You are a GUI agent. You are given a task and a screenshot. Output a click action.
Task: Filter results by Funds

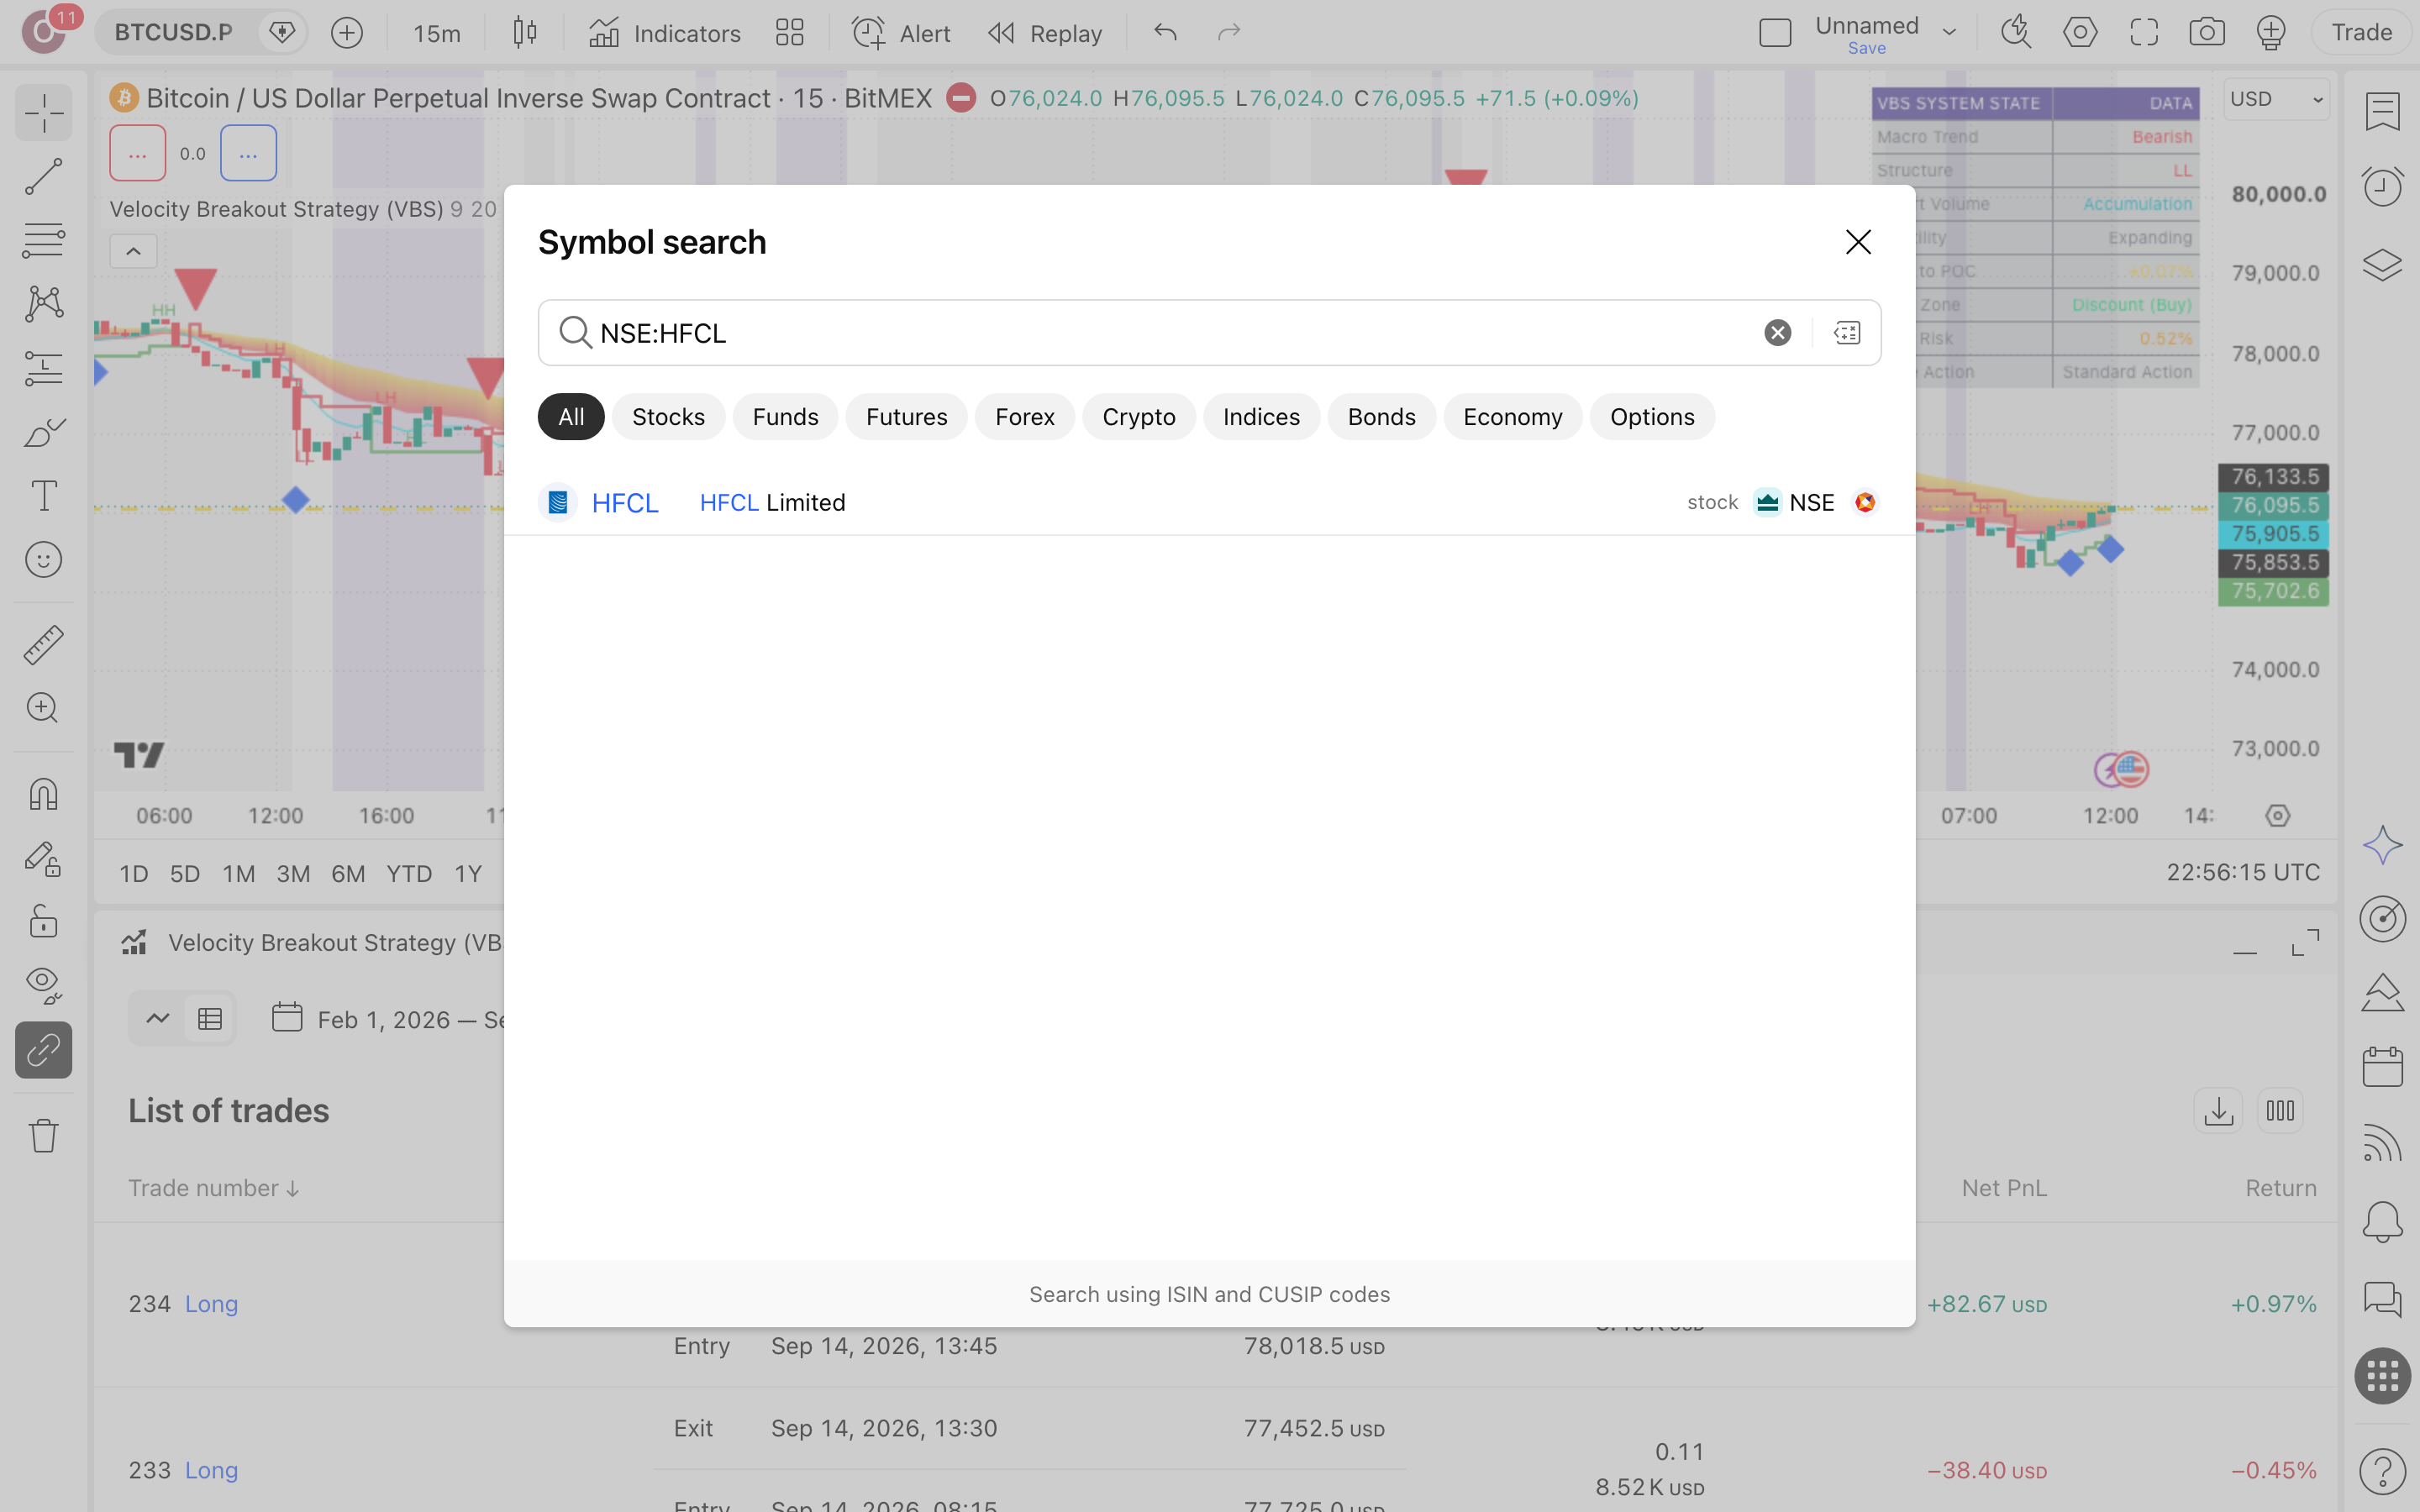click(x=785, y=417)
